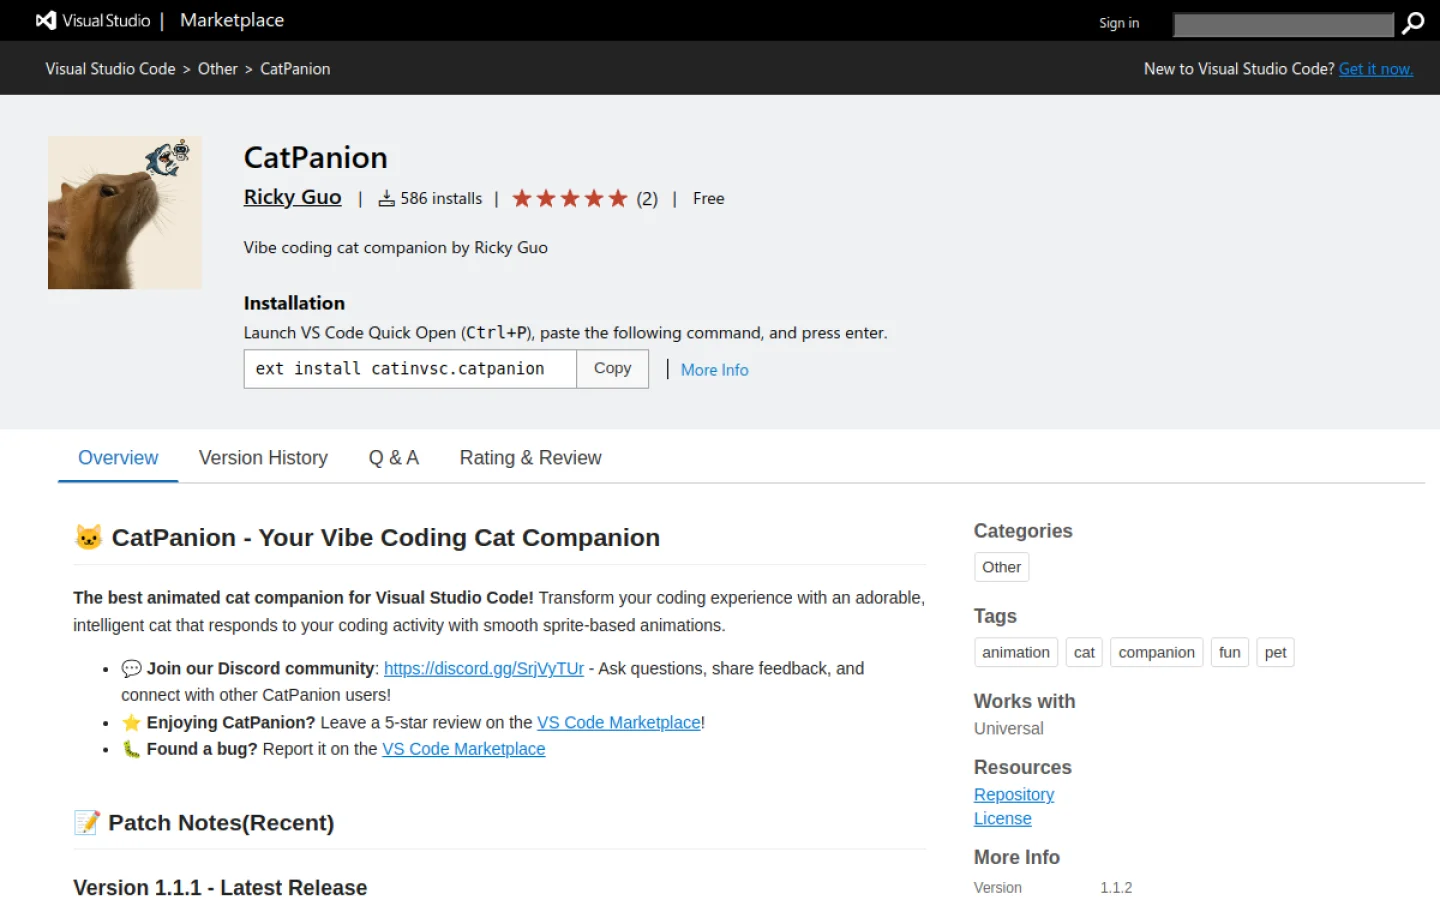Click the search magnifier icon
The image size is (1440, 900).
pyautogui.click(x=1413, y=23)
